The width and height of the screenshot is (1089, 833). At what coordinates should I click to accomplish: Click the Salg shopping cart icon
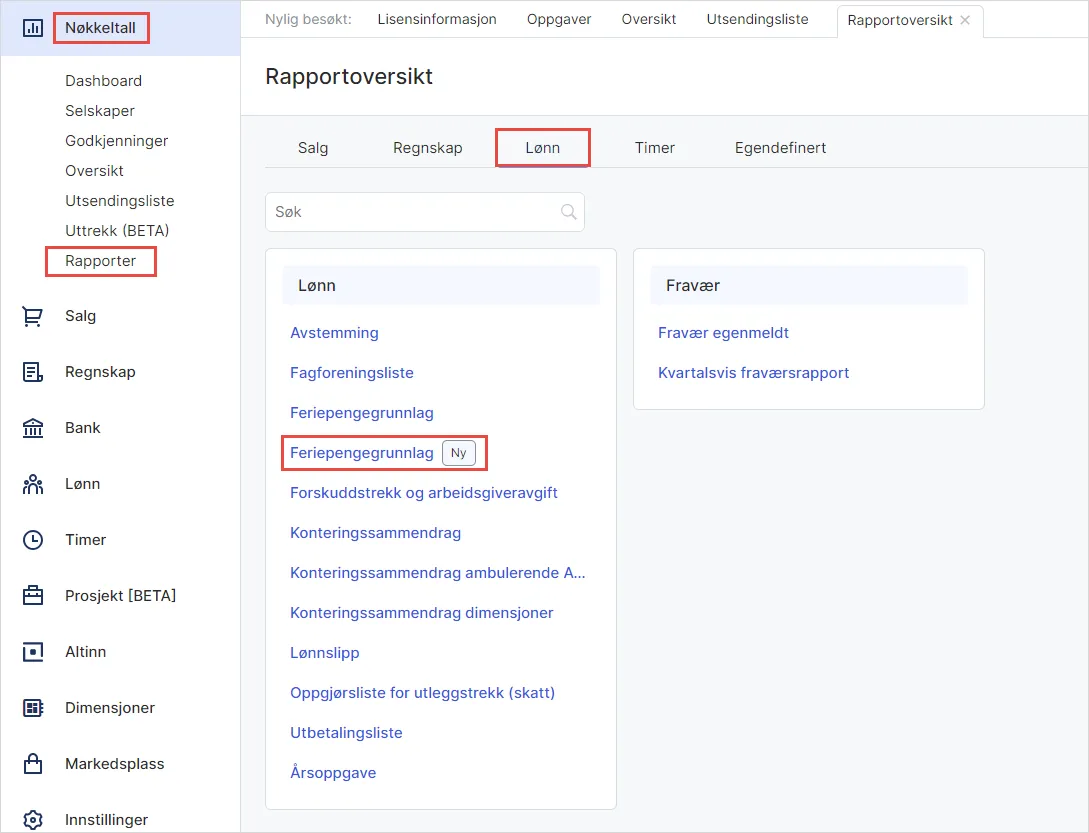[x=33, y=316]
